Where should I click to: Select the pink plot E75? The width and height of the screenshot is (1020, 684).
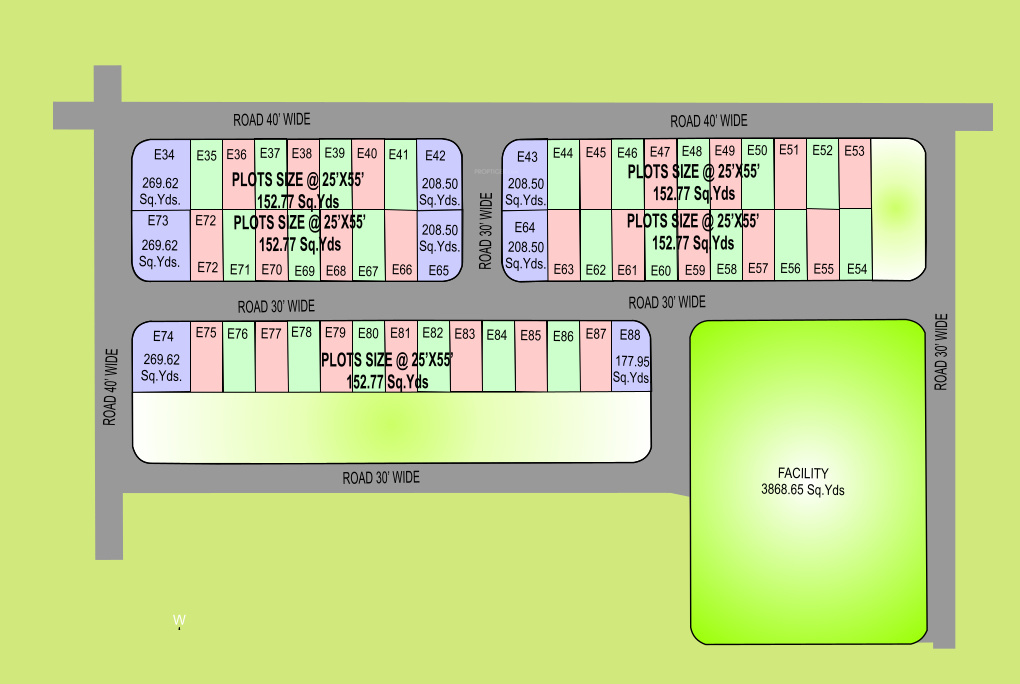[x=207, y=357]
